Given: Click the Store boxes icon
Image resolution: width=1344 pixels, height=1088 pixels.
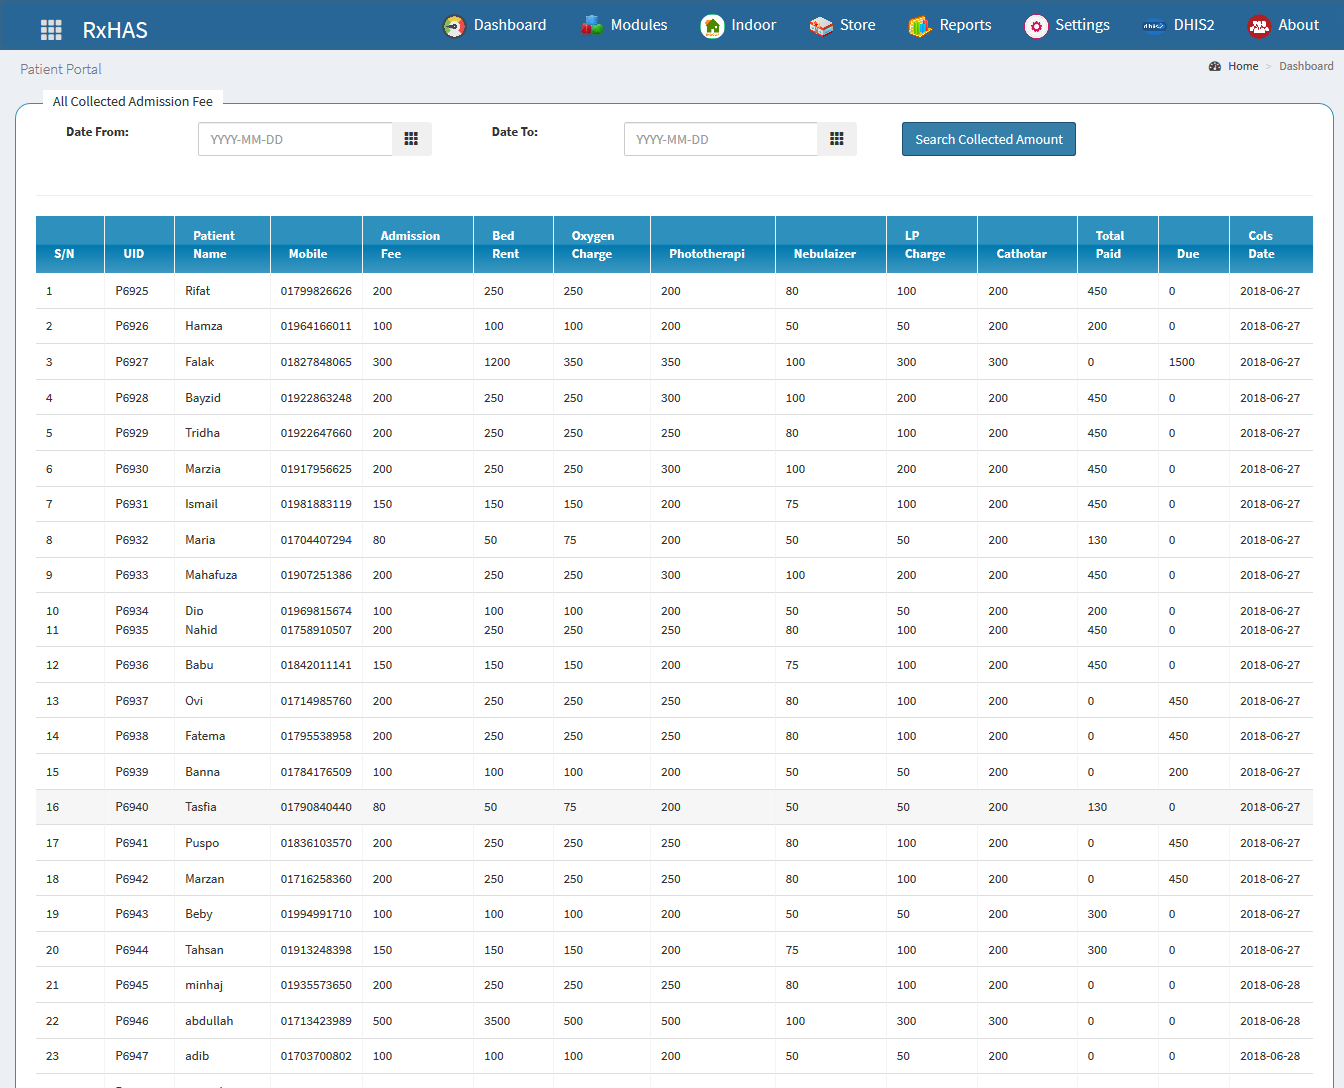Looking at the screenshot, I should pos(821,26).
